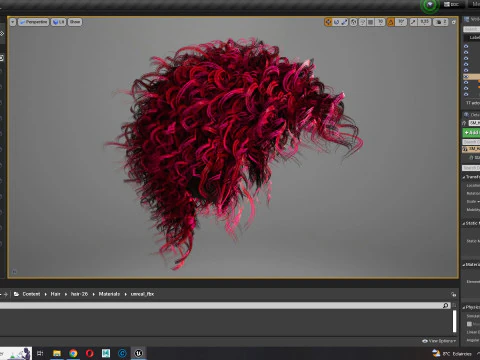Viewport: 480px width, 360px height.
Task: Collapse the Materials section in Details
Action: coord(464,265)
